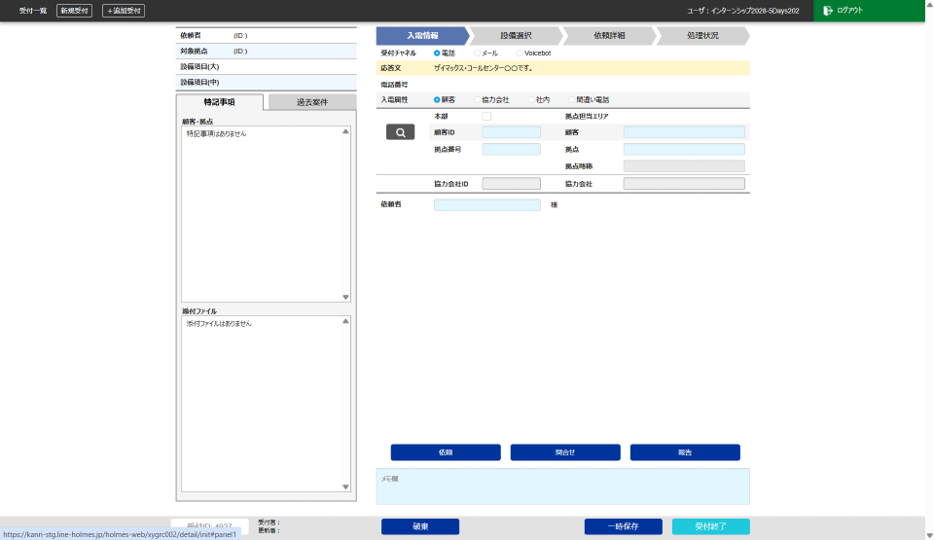Image resolution: width=934 pixels, height=540 pixels.
Task: Click '特記事項はありません' text
Action: (216, 134)
